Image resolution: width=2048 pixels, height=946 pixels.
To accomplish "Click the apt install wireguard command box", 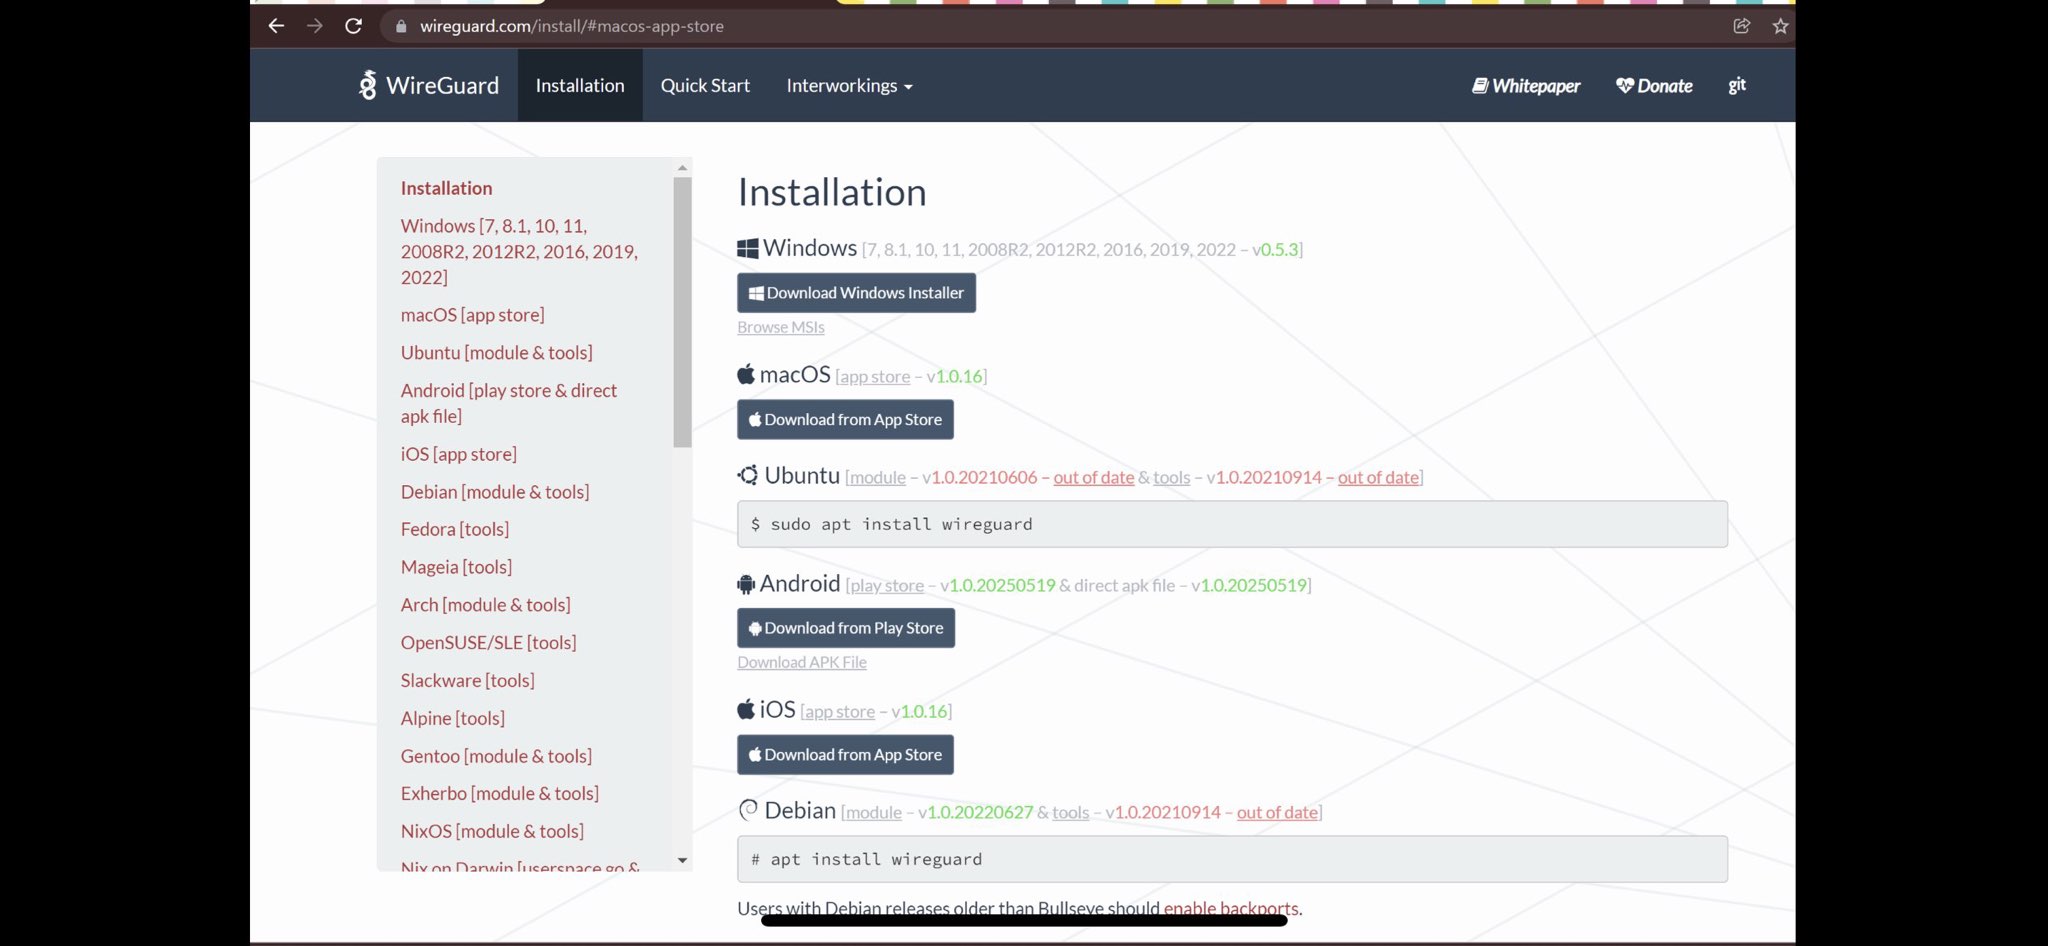I will 1232,859.
